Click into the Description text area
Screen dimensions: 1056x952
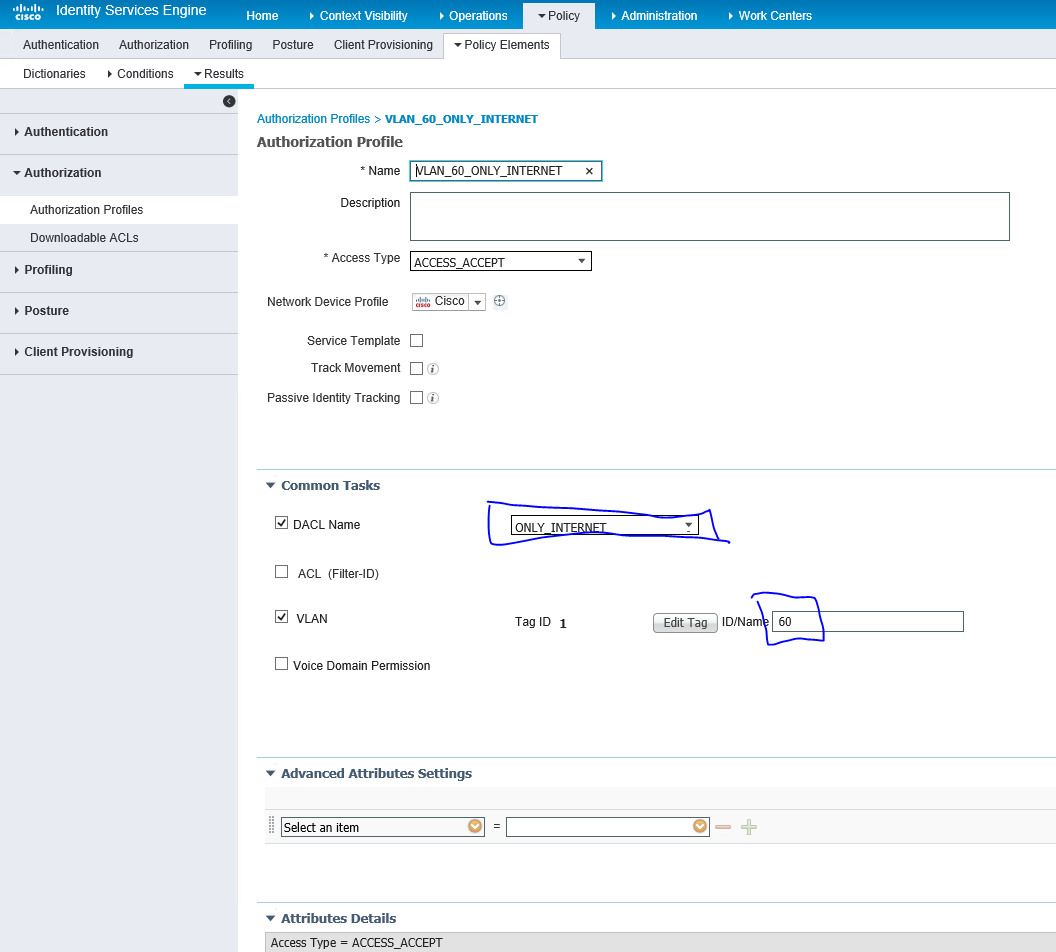709,216
